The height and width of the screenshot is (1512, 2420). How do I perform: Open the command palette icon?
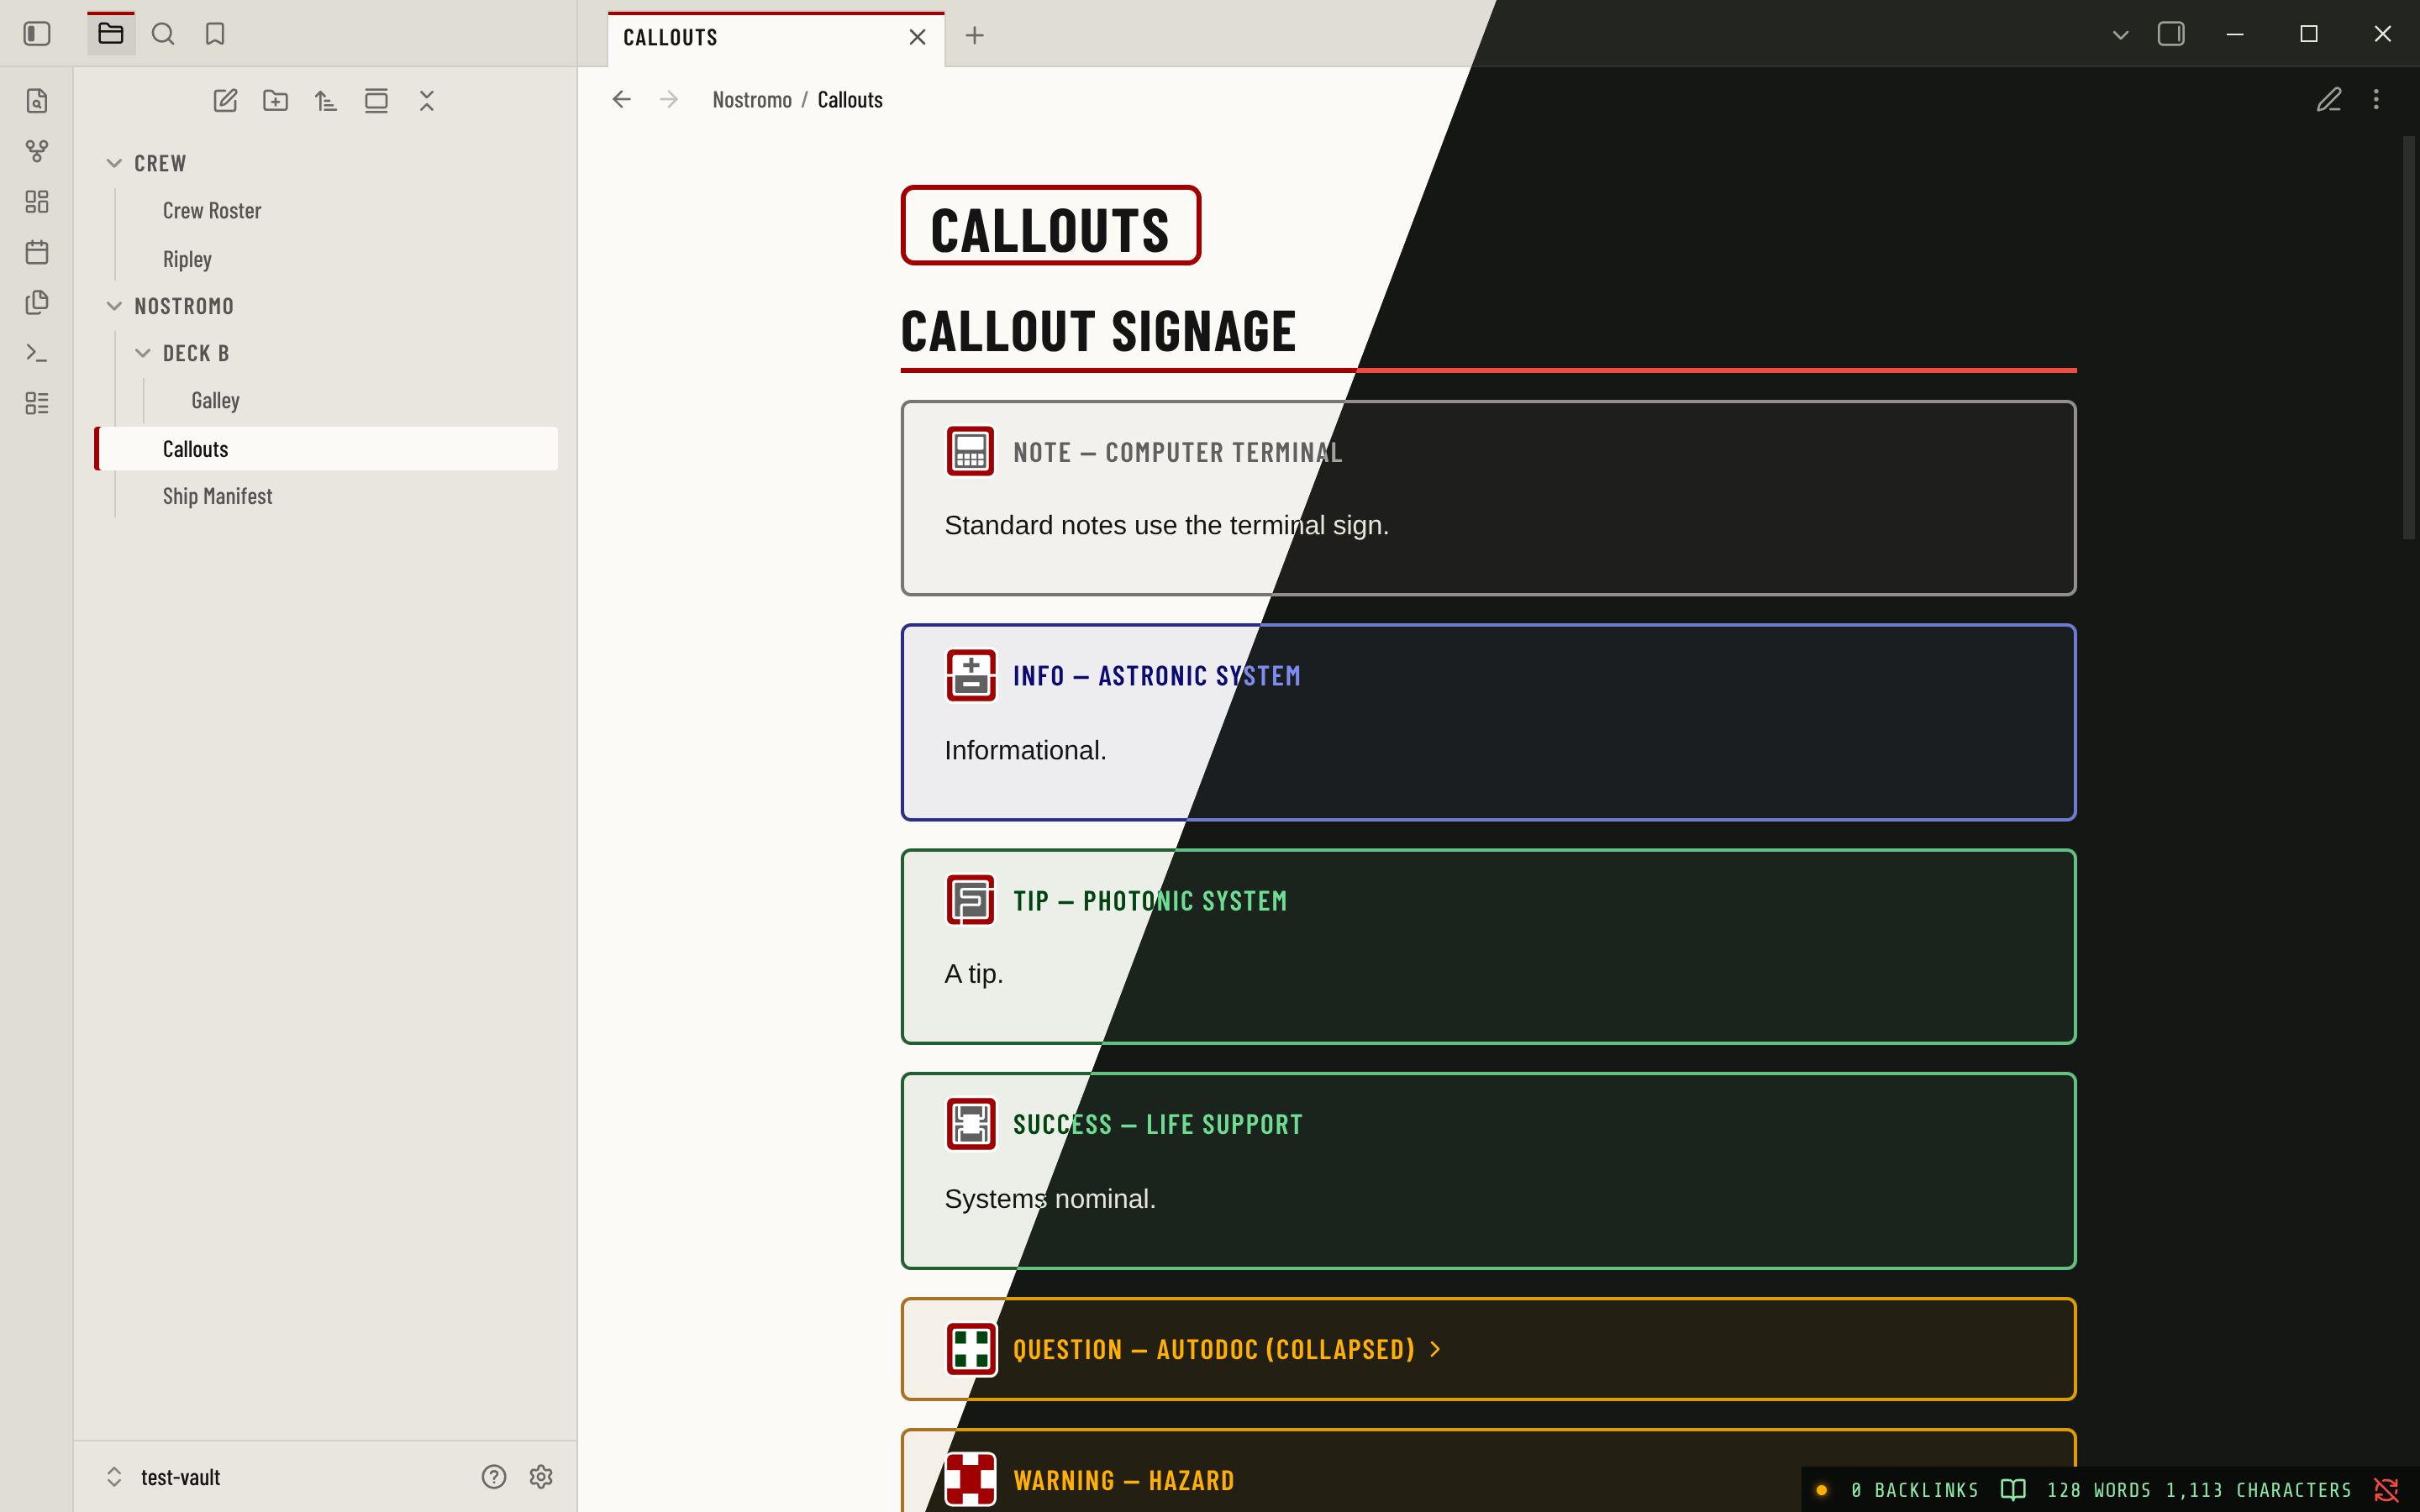[37, 353]
